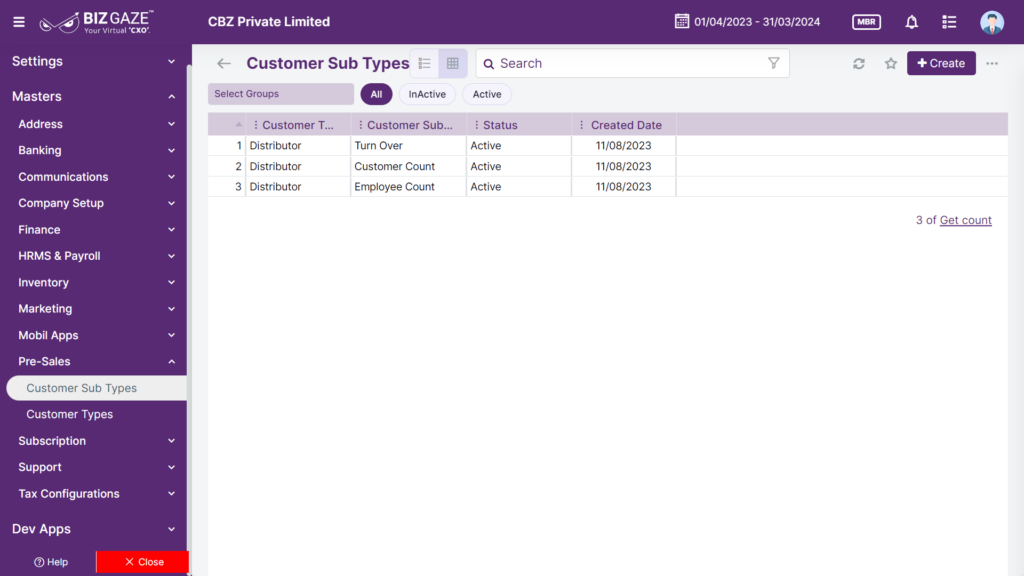Create a new customer sub type
The height and width of the screenshot is (576, 1024).
click(x=940, y=63)
